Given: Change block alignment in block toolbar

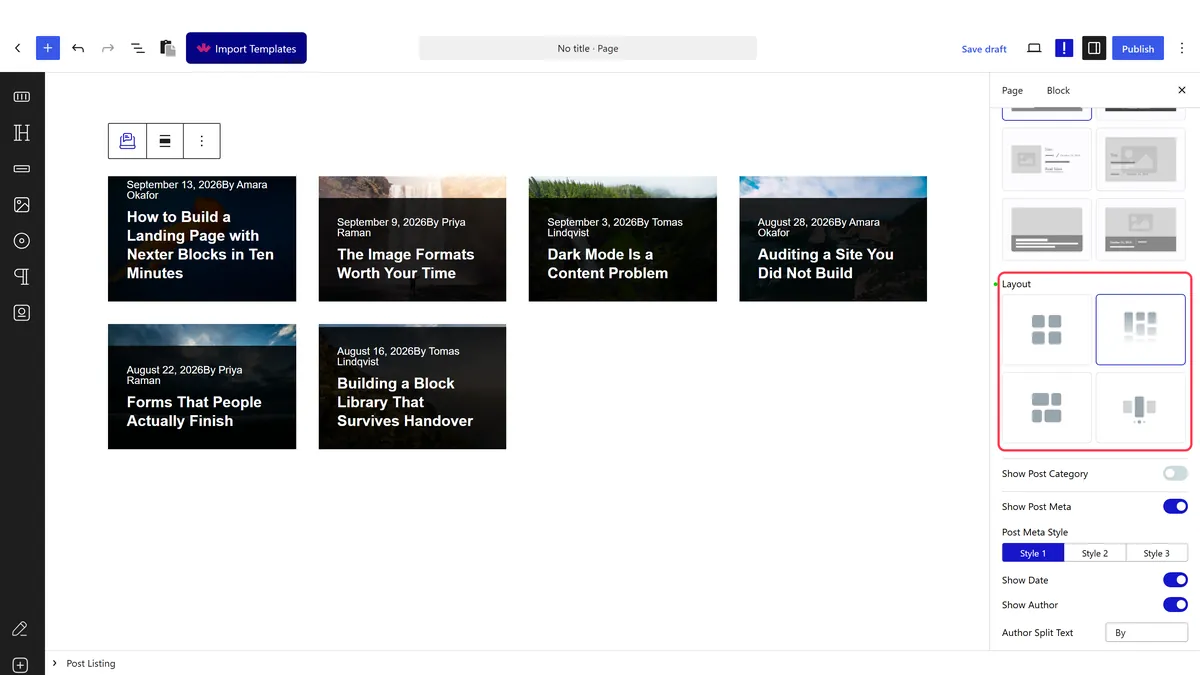Looking at the screenshot, I should tap(165, 141).
